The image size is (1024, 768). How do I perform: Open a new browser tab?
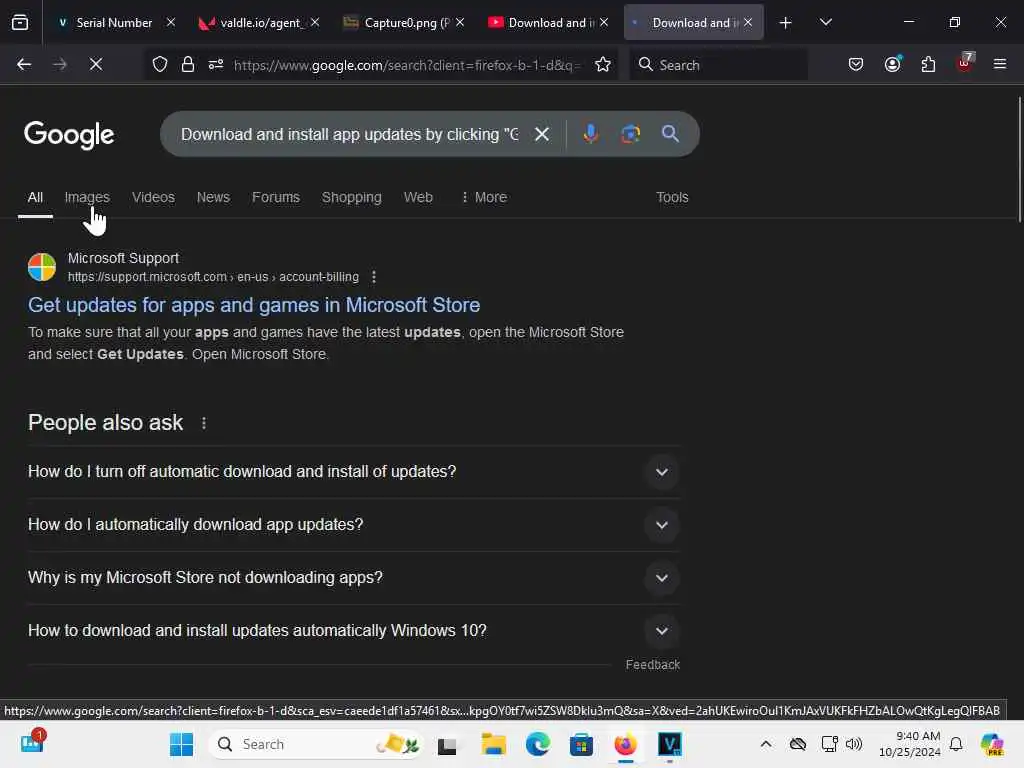[786, 23]
